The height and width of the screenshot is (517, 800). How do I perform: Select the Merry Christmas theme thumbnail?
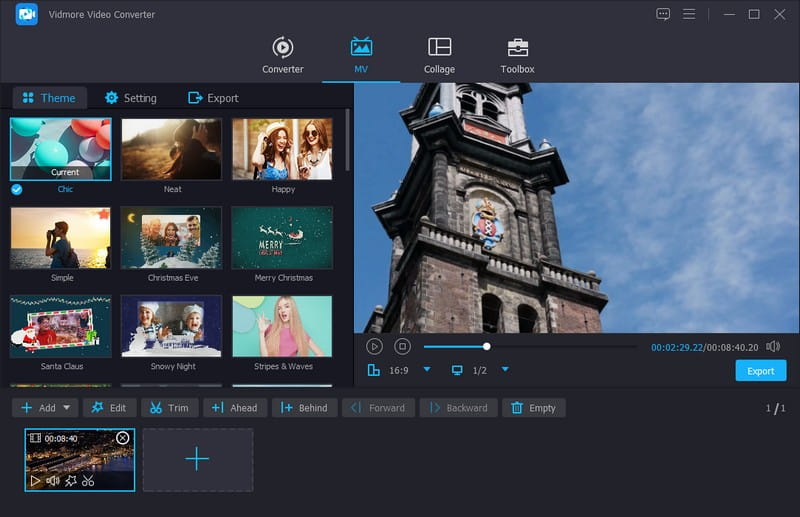[x=282, y=238]
